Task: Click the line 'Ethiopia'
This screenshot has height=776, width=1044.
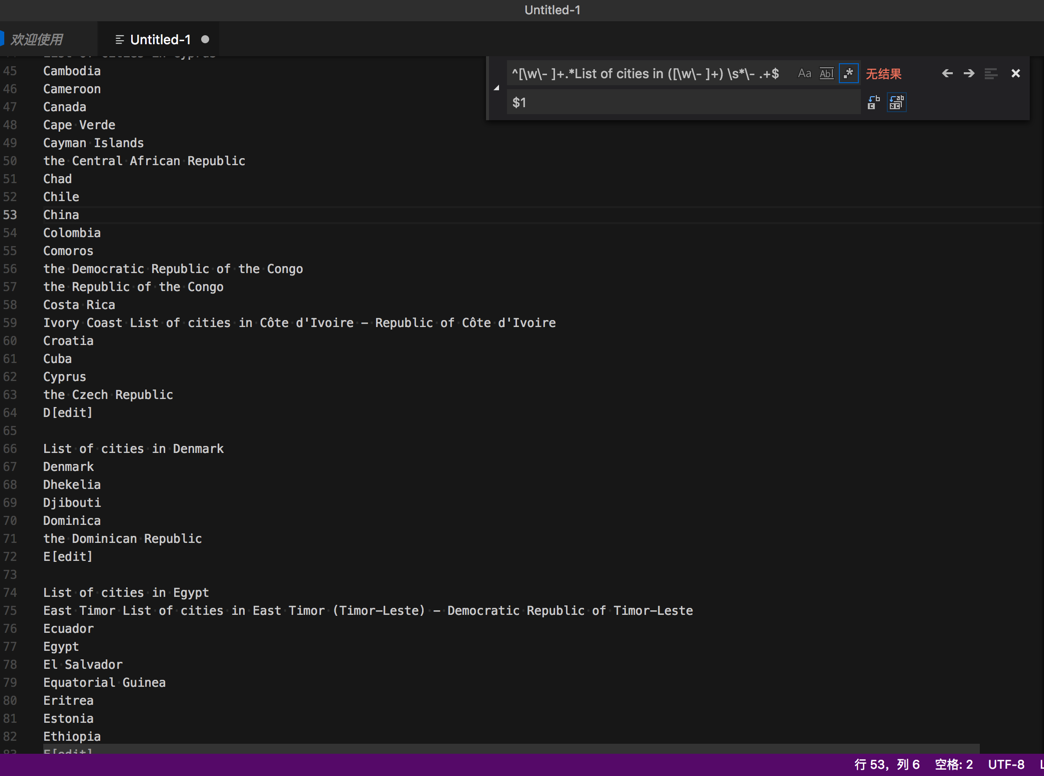Action: [x=72, y=736]
